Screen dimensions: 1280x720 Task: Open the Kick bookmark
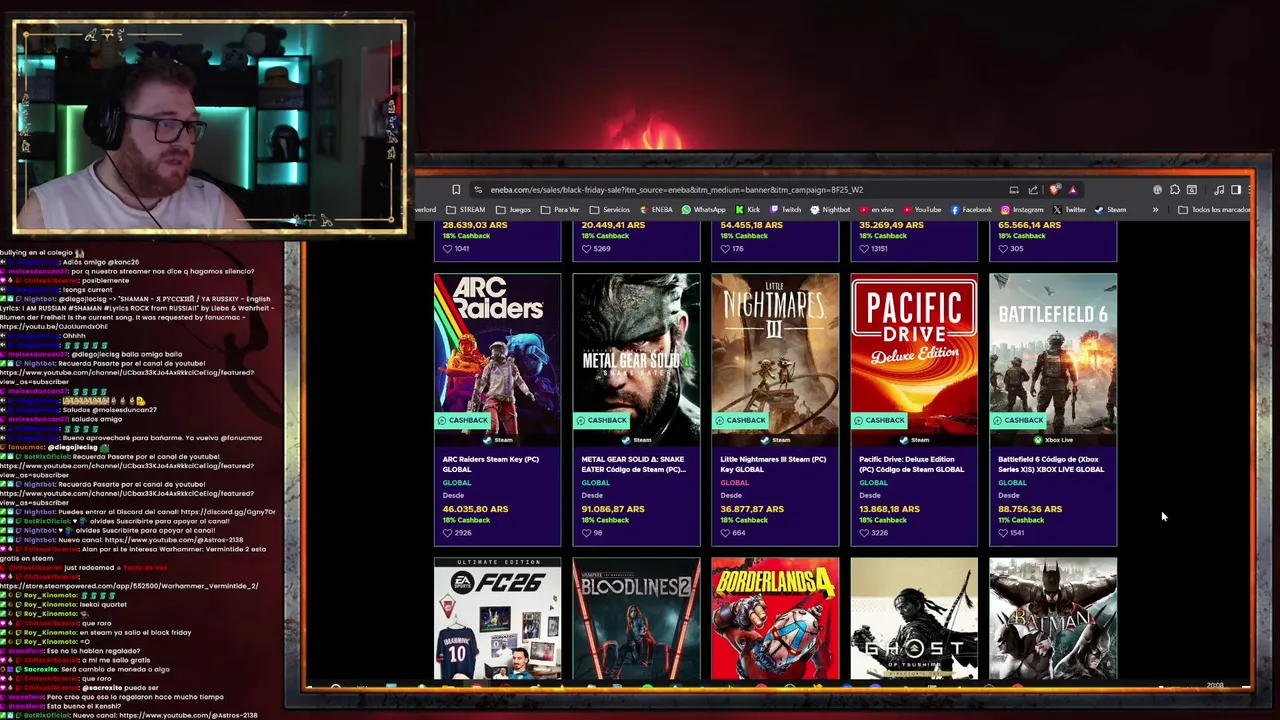click(x=747, y=210)
